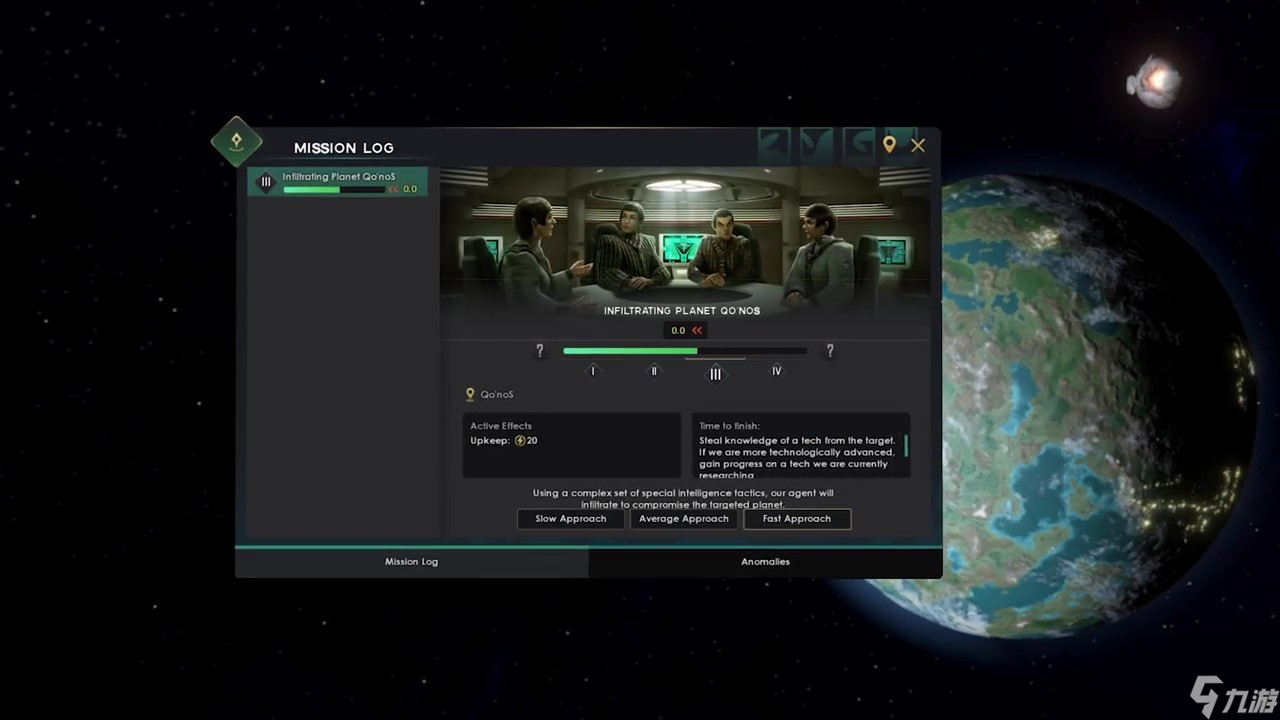
Task: Select the Slow Approach option
Action: (571, 519)
